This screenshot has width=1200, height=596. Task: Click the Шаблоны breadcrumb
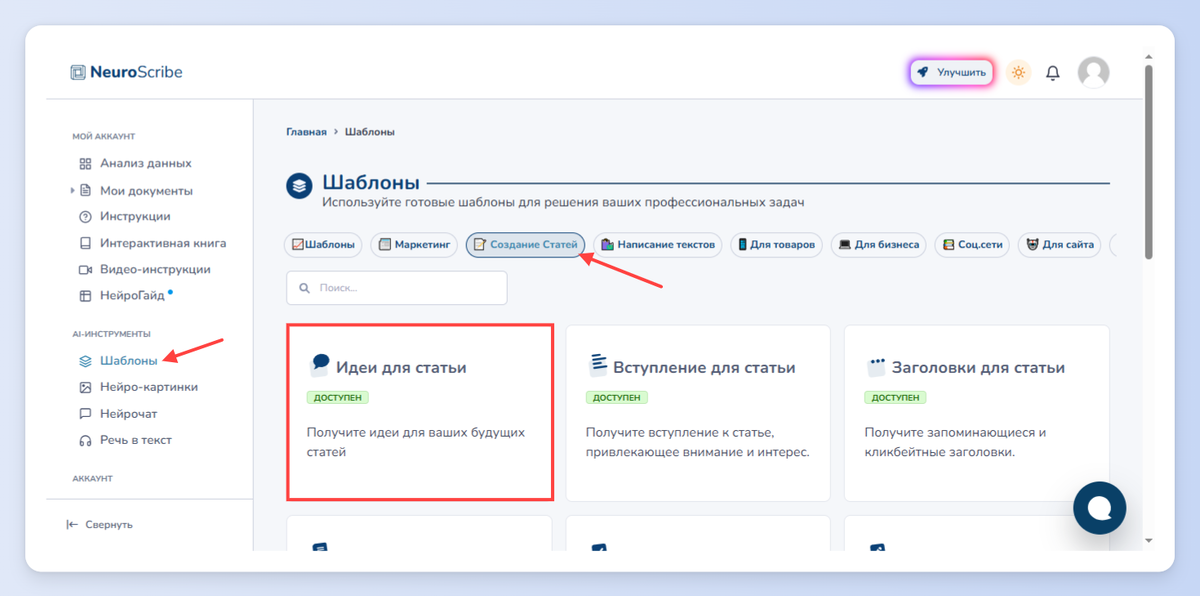(370, 131)
